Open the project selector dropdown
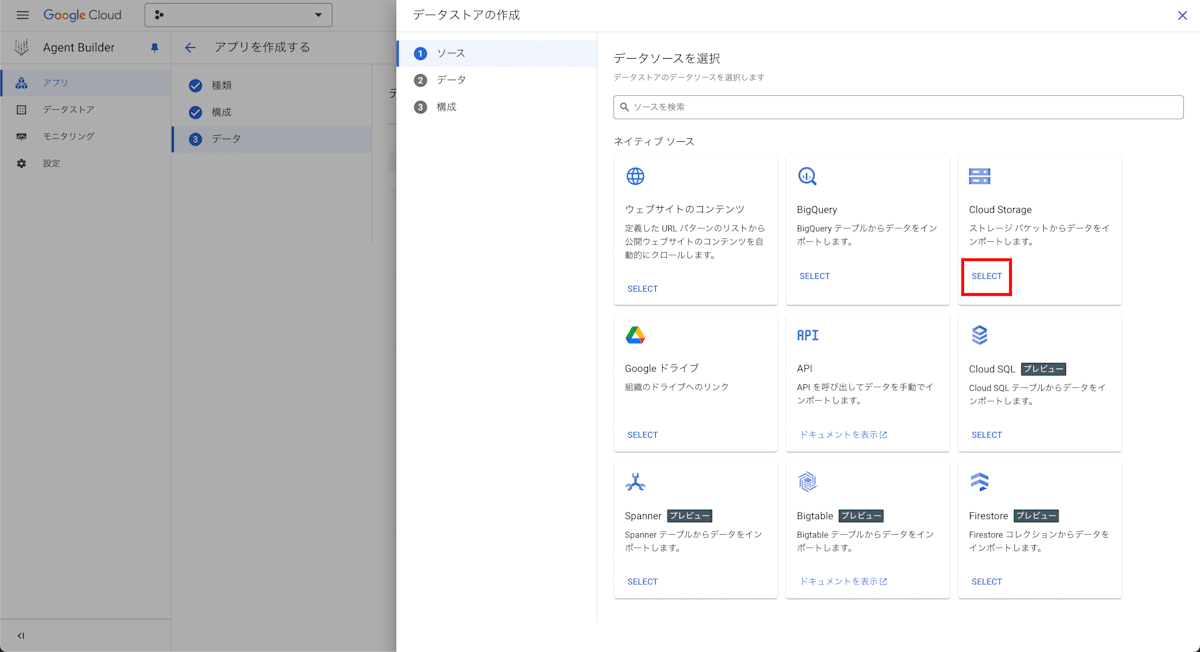Screen dimensions: 1200x652 [x=238, y=15]
